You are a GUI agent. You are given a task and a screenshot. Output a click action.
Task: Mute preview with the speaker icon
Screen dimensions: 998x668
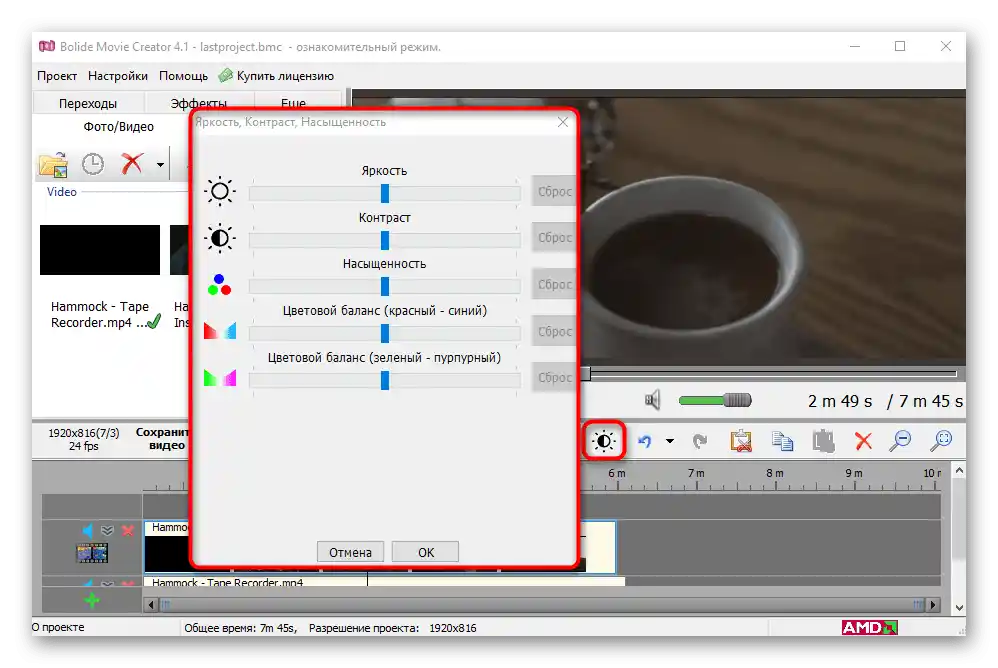click(x=652, y=400)
